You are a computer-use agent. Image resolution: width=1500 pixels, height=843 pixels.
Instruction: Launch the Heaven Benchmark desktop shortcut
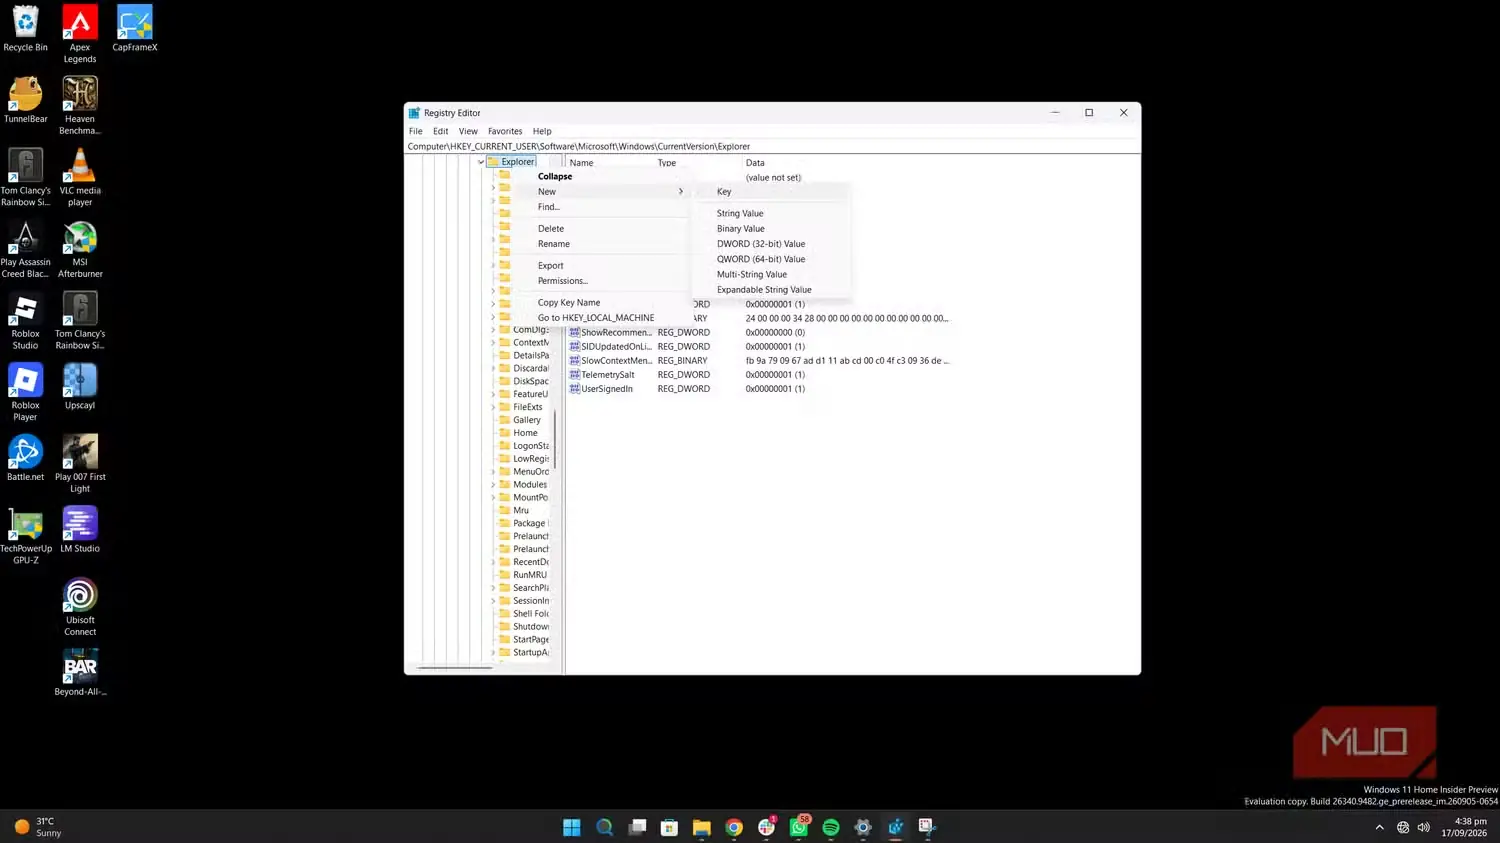pos(80,106)
